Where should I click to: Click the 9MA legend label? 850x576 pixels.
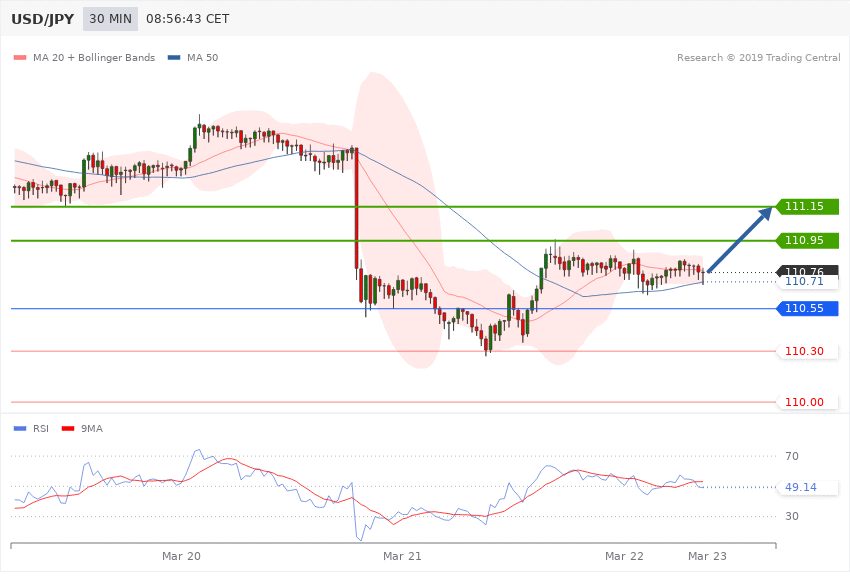(92, 429)
